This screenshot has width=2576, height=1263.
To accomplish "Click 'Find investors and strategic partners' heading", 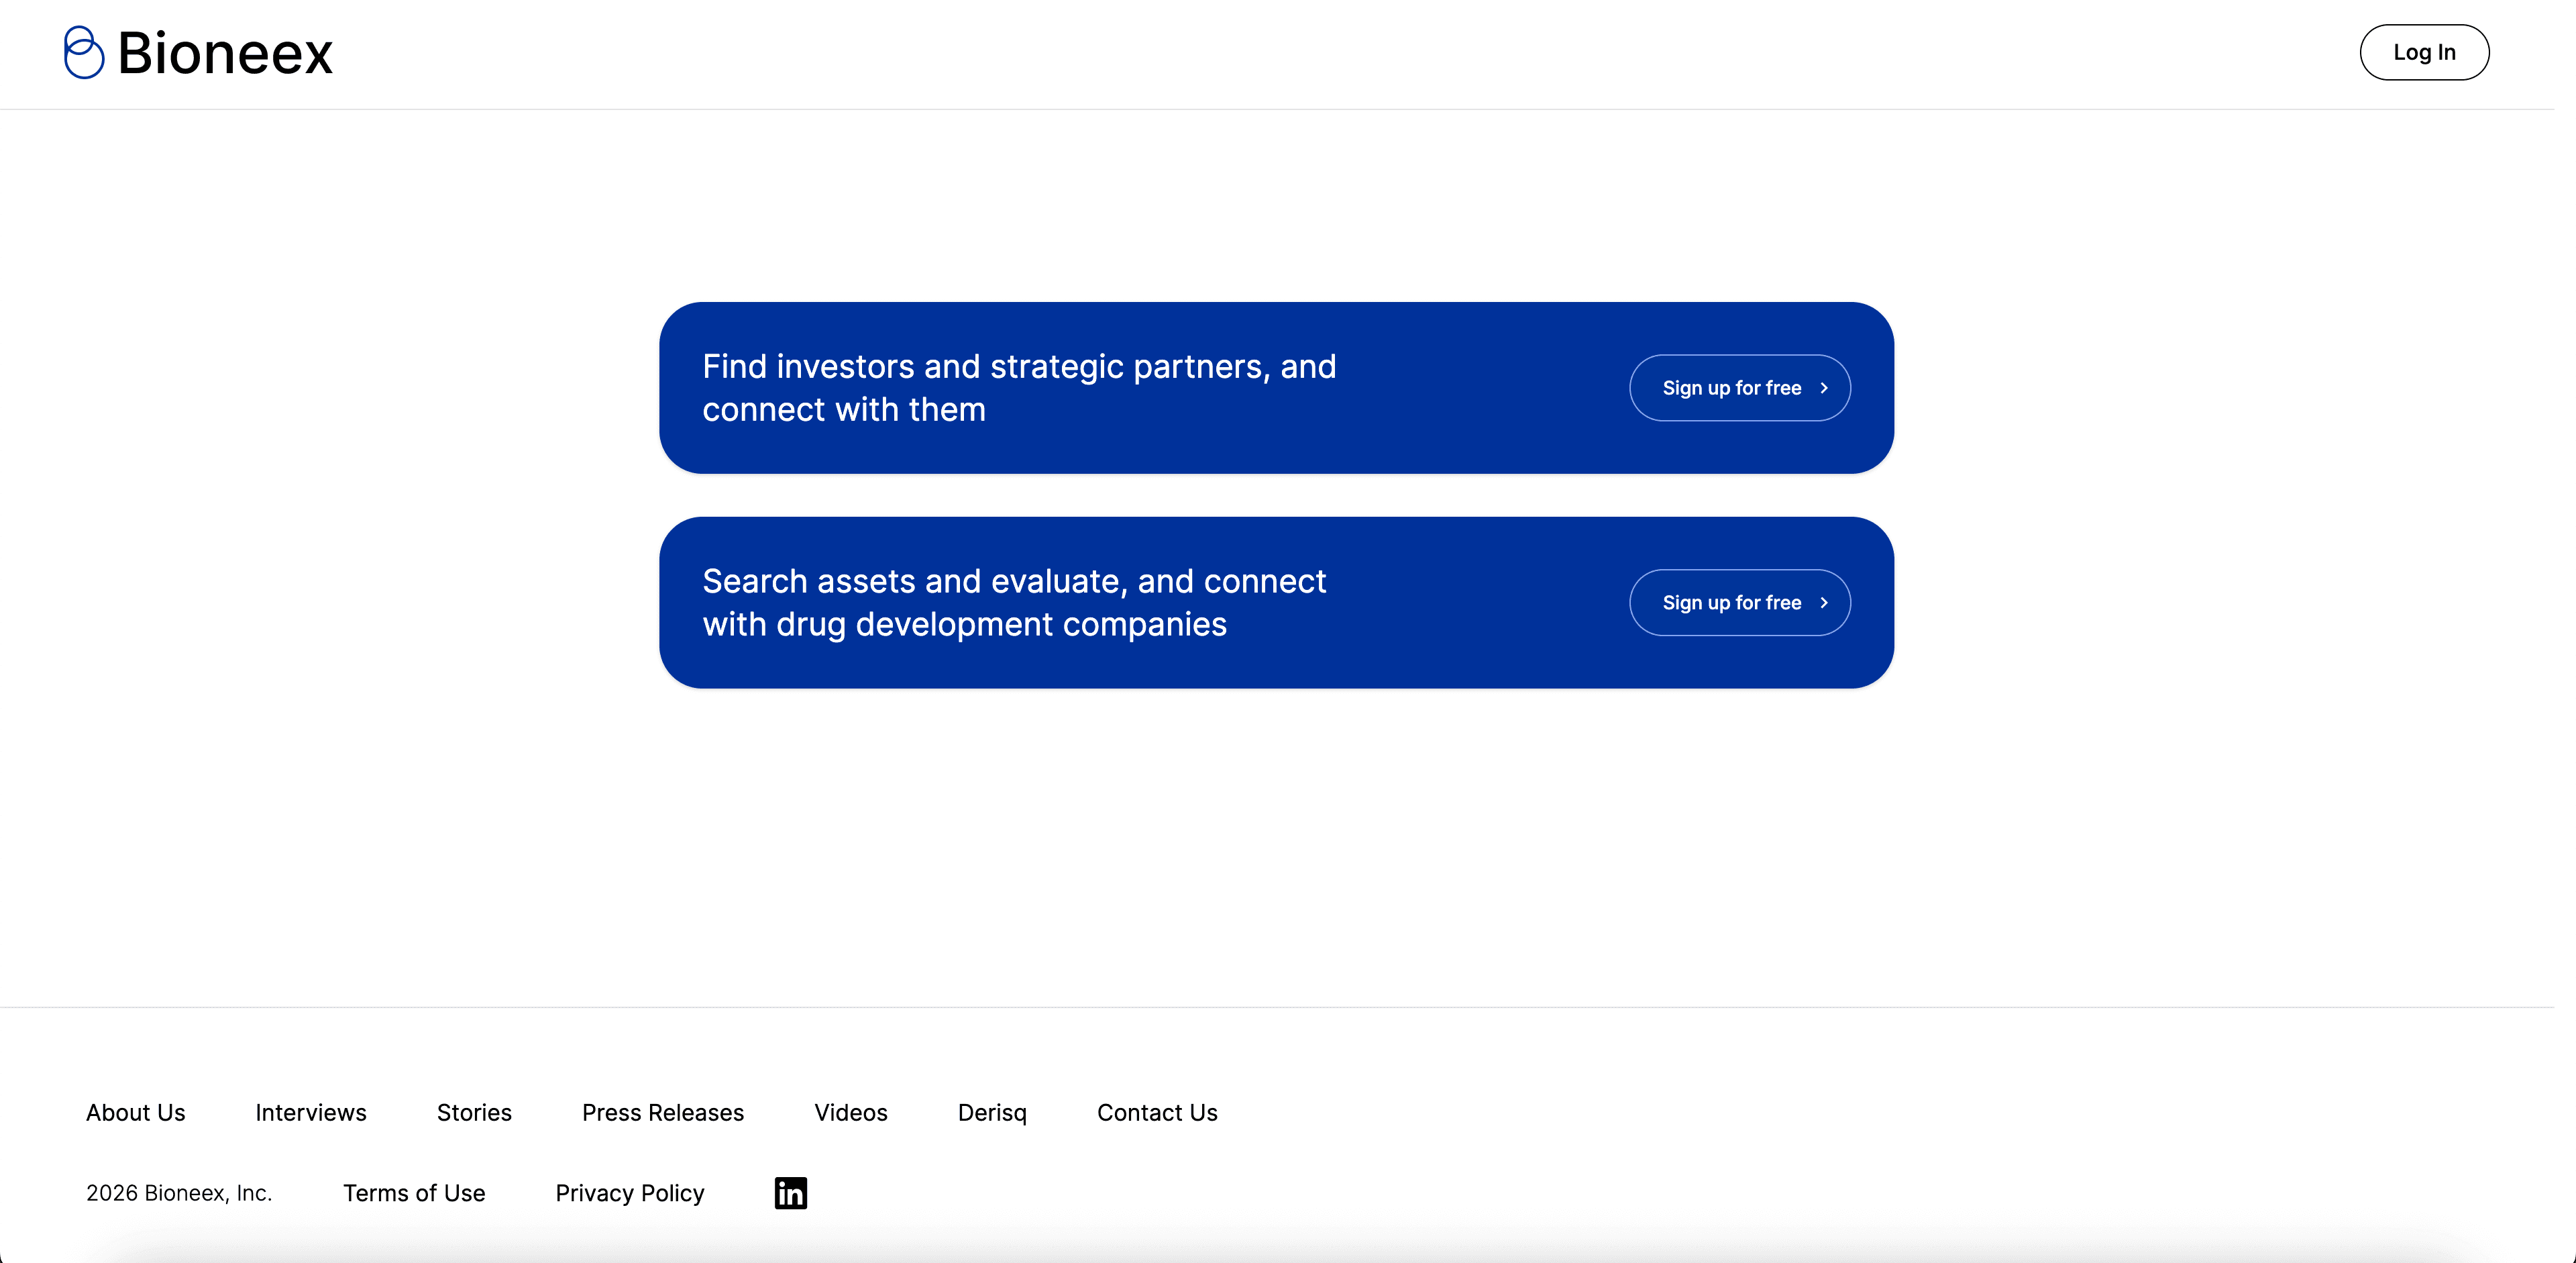I will 1019,388.
